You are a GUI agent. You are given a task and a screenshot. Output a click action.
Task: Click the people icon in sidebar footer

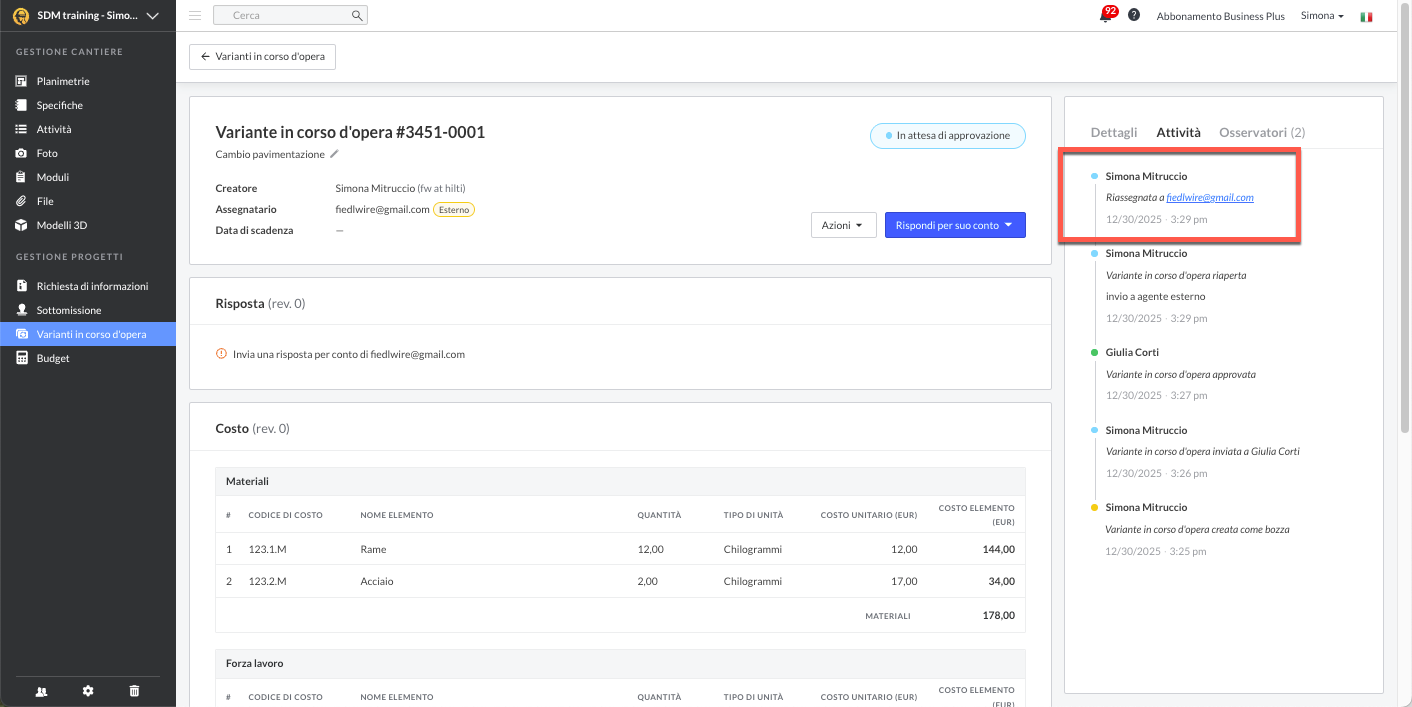point(41,691)
